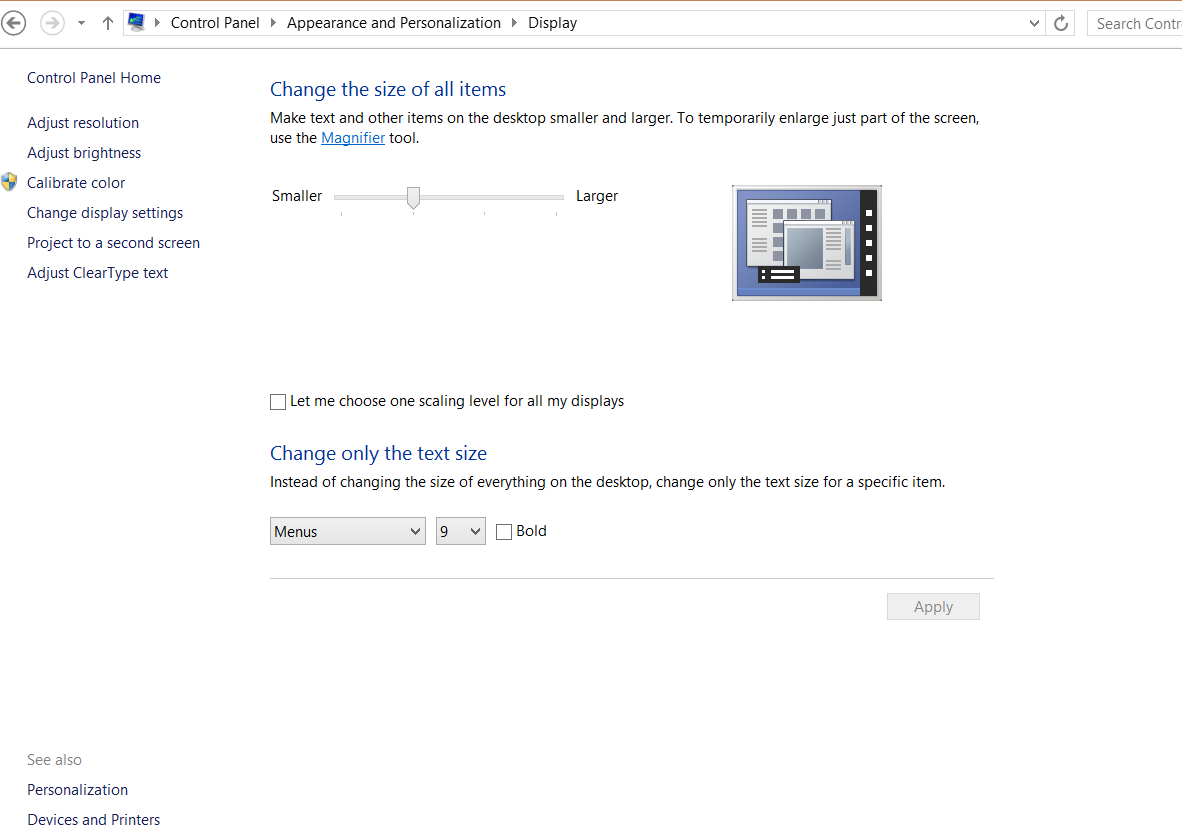Screen dimensions: 1182x840
Task: Select Control Panel breadcrumb in address bar
Action: tap(215, 23)
